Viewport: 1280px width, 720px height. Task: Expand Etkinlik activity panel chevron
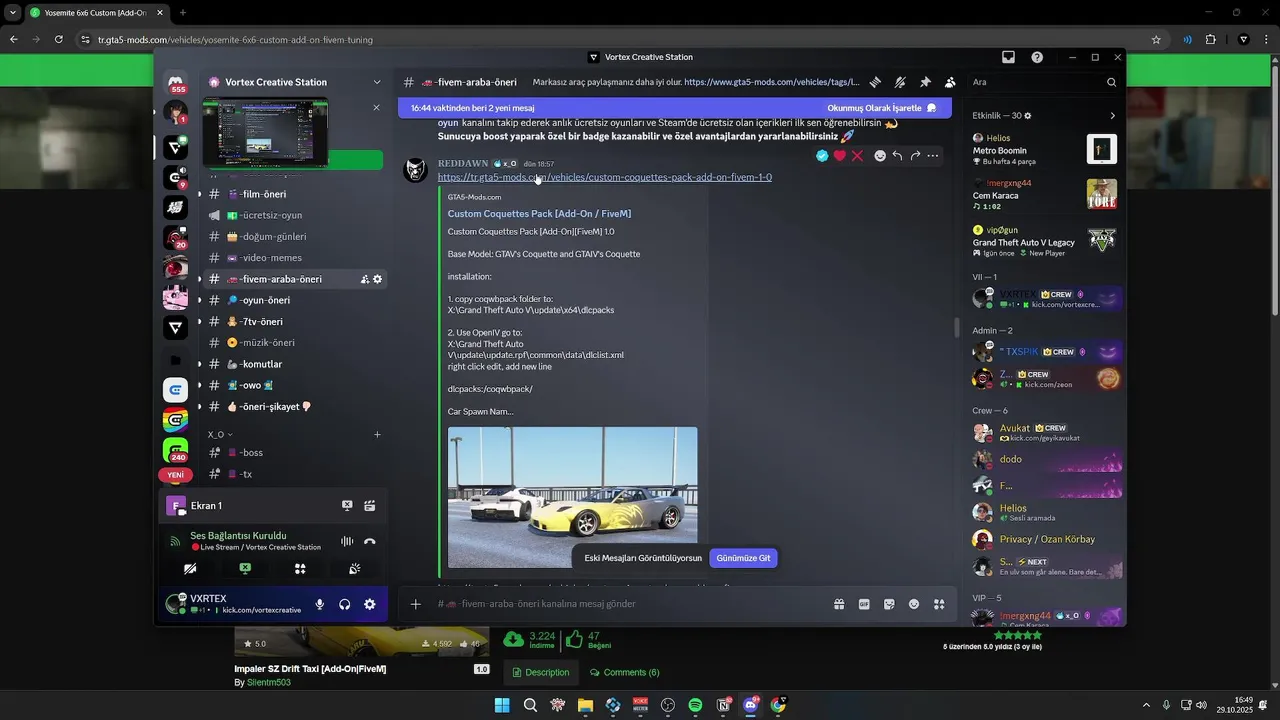tap(1112, 116)
